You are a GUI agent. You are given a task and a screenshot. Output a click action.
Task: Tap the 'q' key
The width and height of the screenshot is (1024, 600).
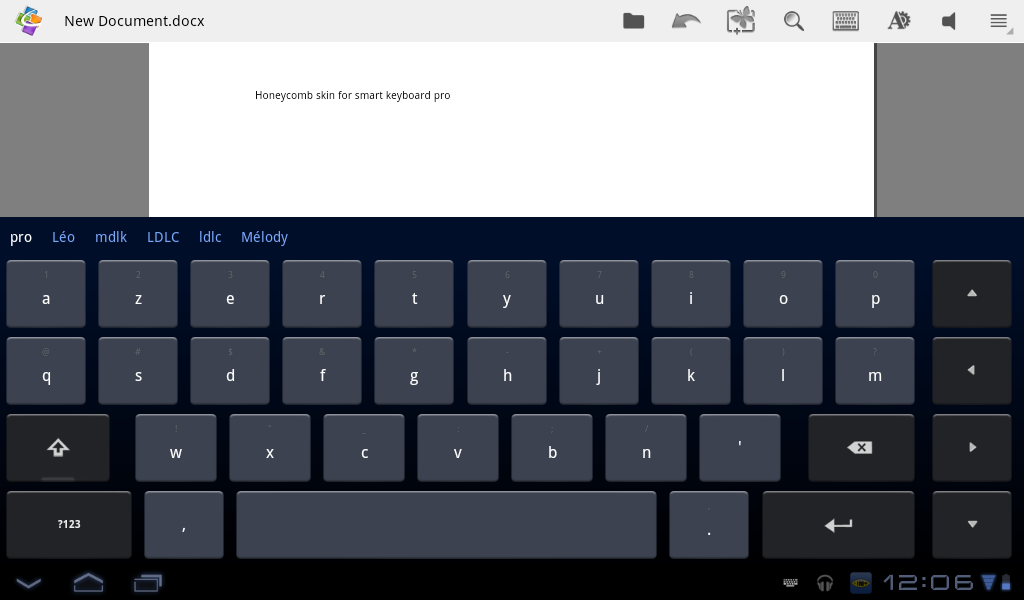46,371
